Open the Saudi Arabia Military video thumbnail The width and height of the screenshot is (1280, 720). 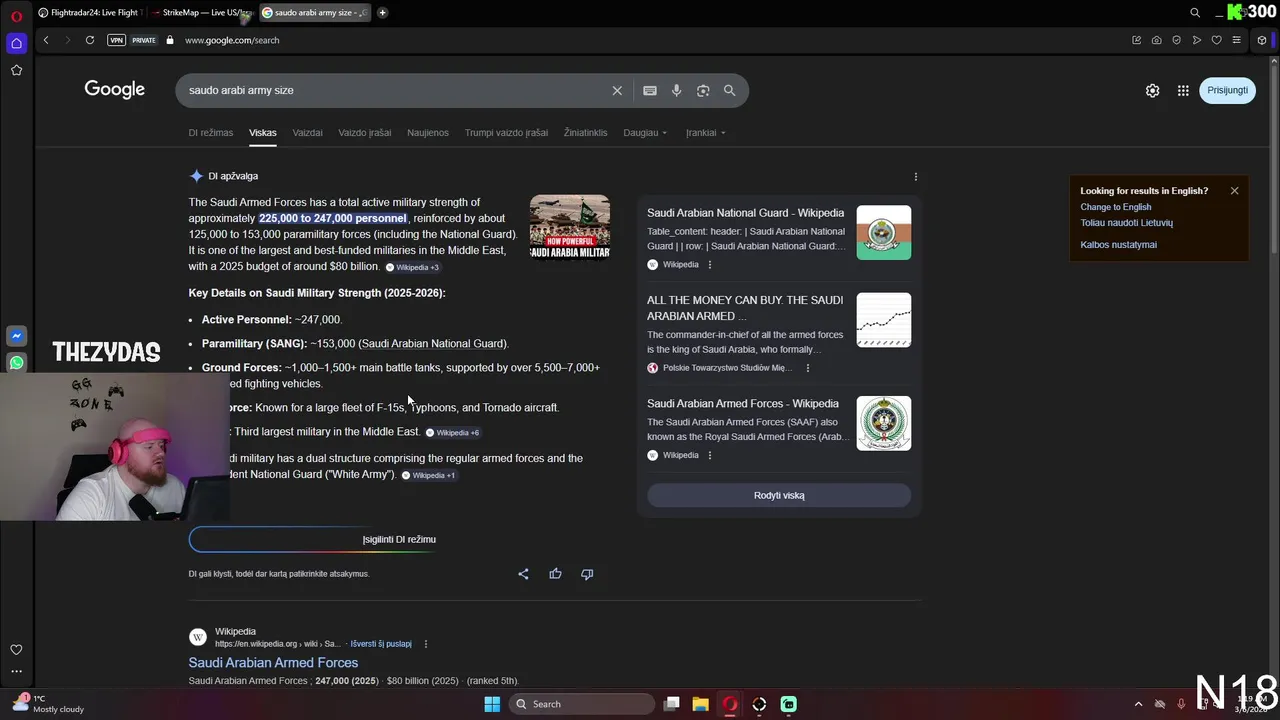[x=570, y=227]
